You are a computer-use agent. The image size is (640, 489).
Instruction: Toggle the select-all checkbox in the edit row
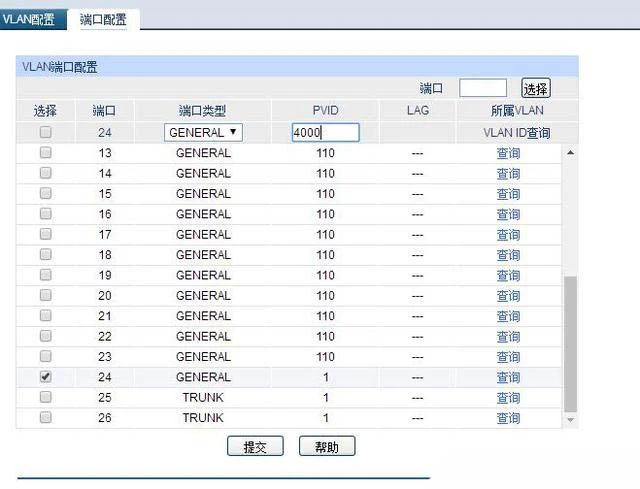click(46, 132)
